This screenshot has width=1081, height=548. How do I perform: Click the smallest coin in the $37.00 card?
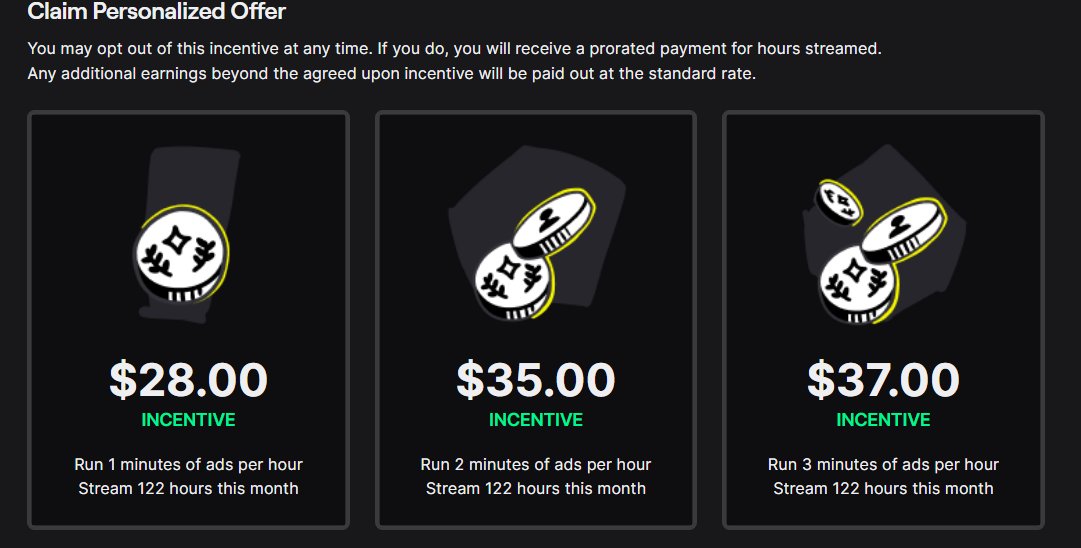(840, 200)
